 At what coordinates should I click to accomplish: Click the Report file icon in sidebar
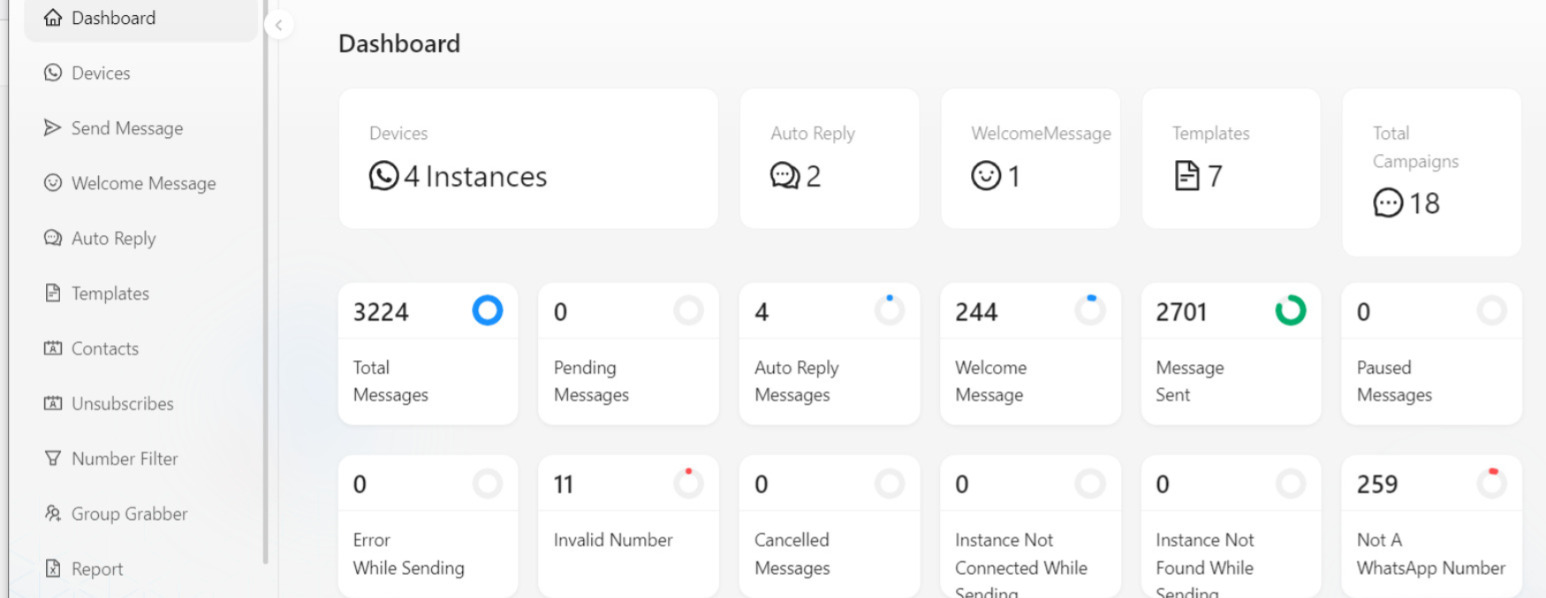coord(52,568)
